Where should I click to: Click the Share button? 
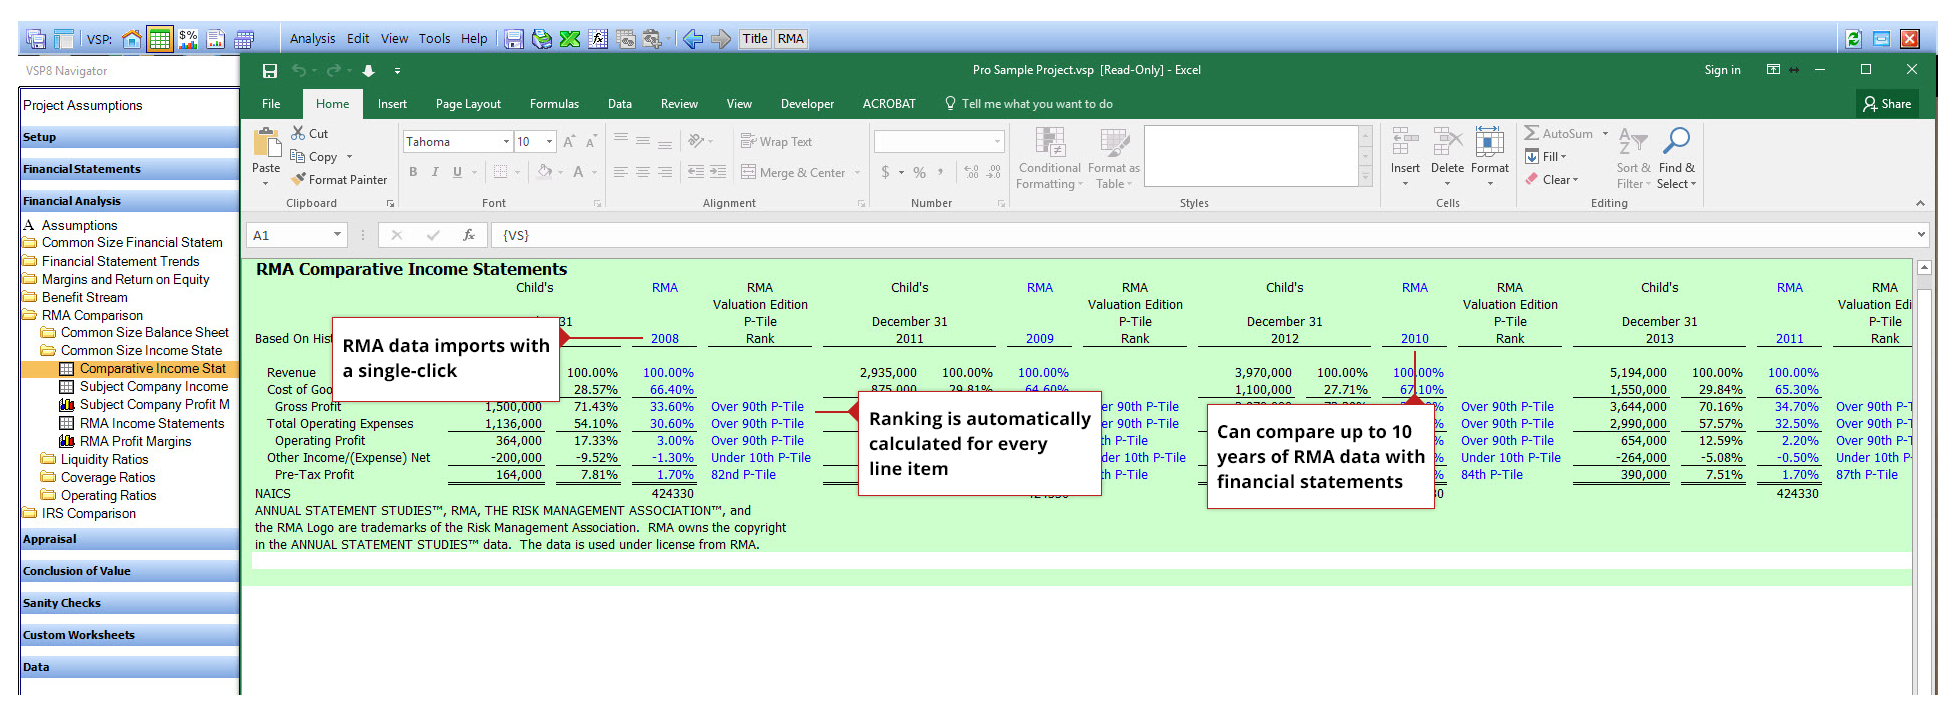[x=1887, y=104]
